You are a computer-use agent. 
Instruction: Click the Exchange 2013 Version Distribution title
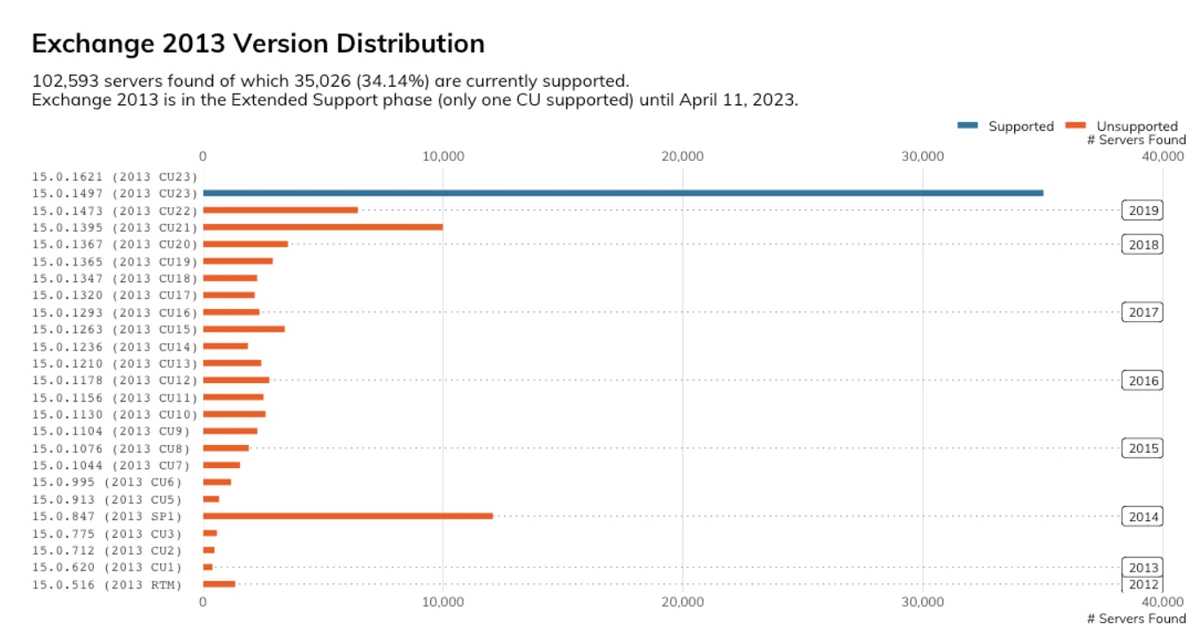tap(258, 44)
